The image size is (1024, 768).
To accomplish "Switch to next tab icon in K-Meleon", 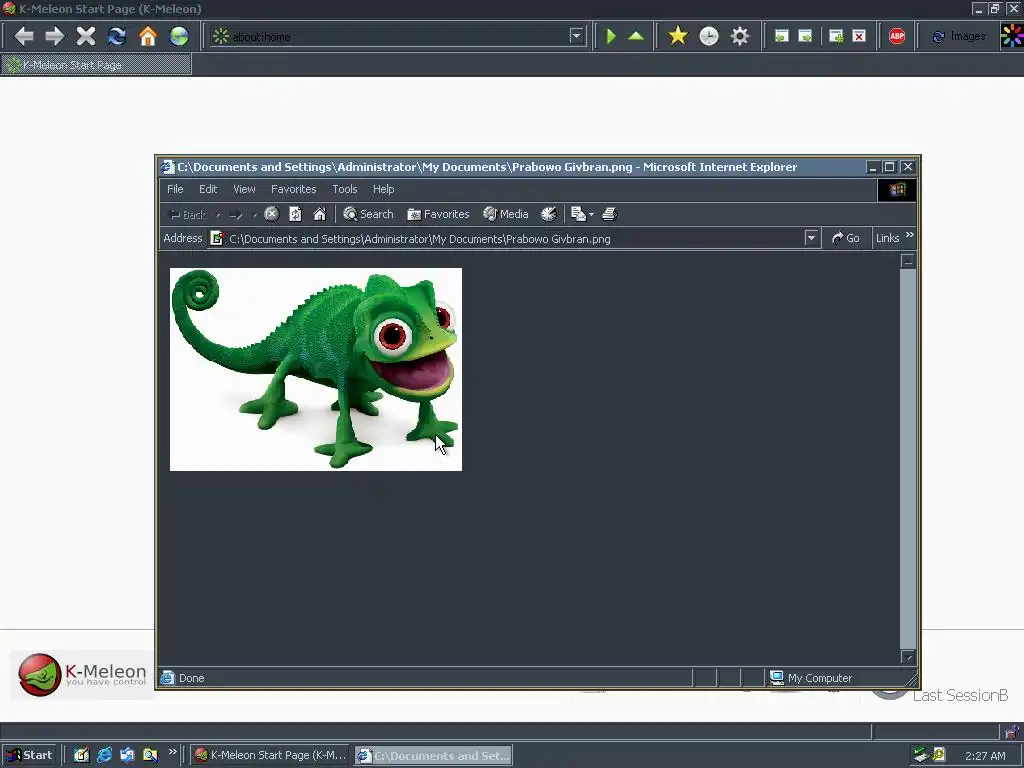I will click(805, 36).
